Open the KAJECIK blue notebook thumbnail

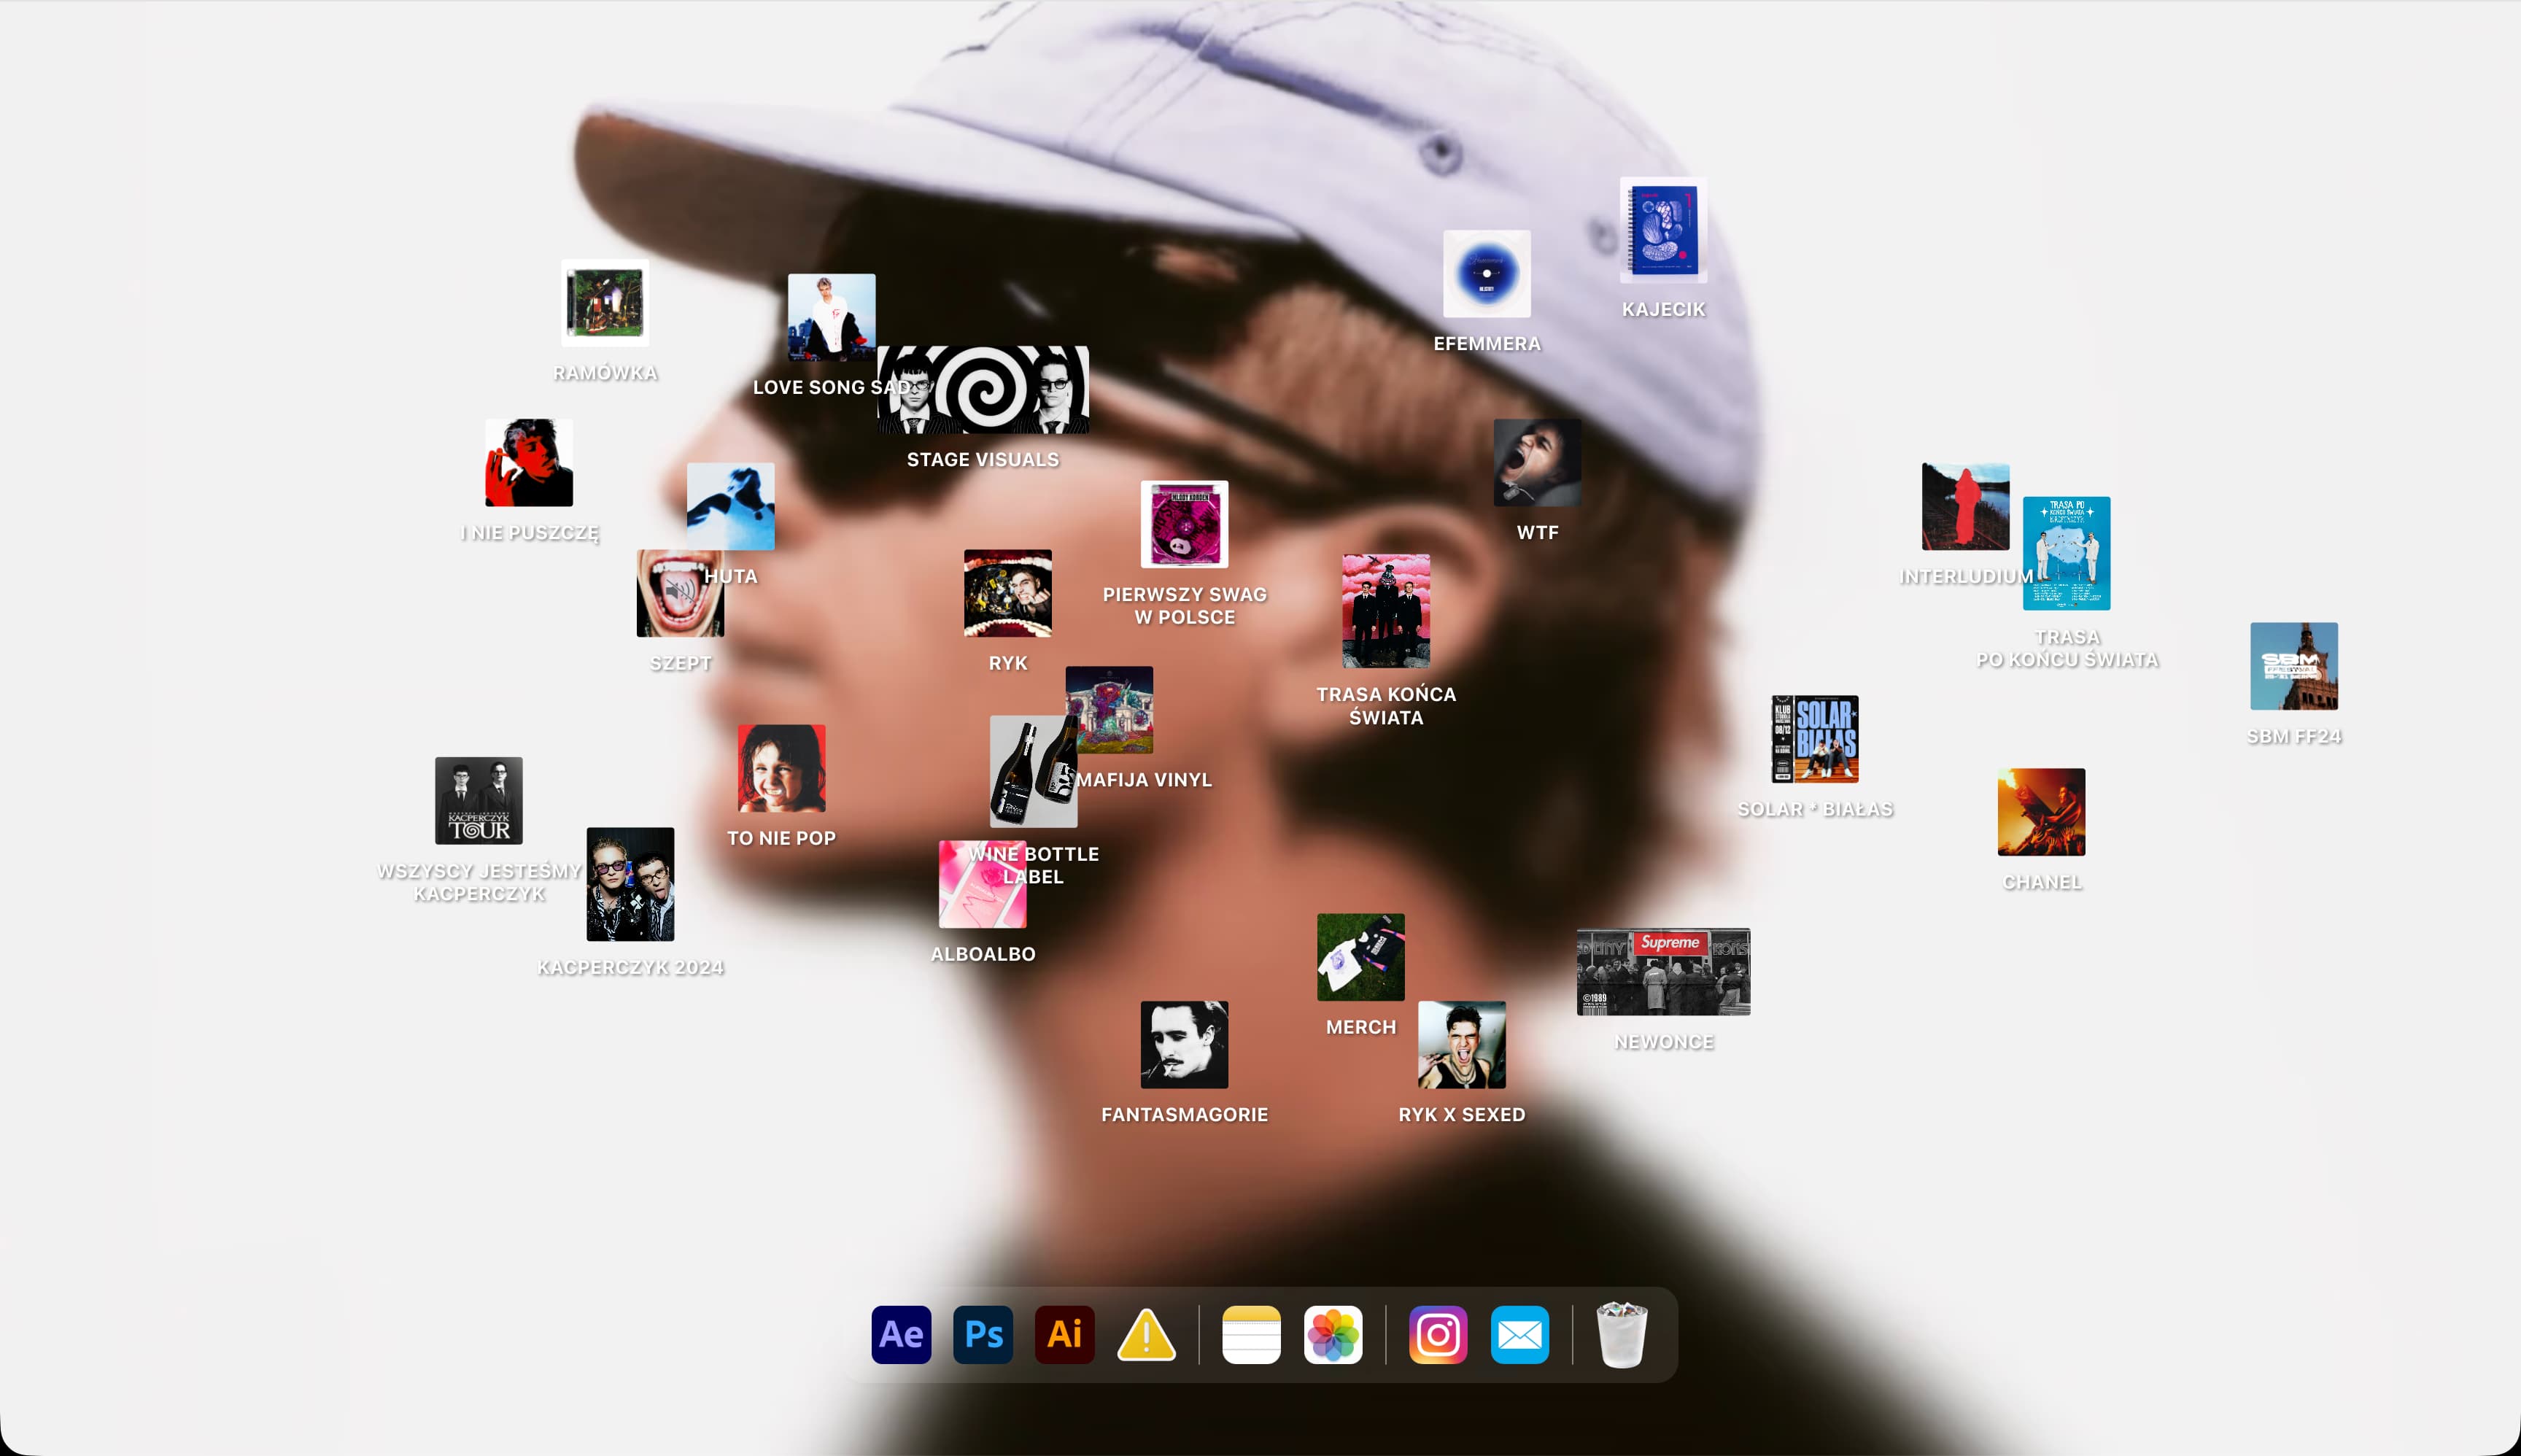tap(1663, 231)
